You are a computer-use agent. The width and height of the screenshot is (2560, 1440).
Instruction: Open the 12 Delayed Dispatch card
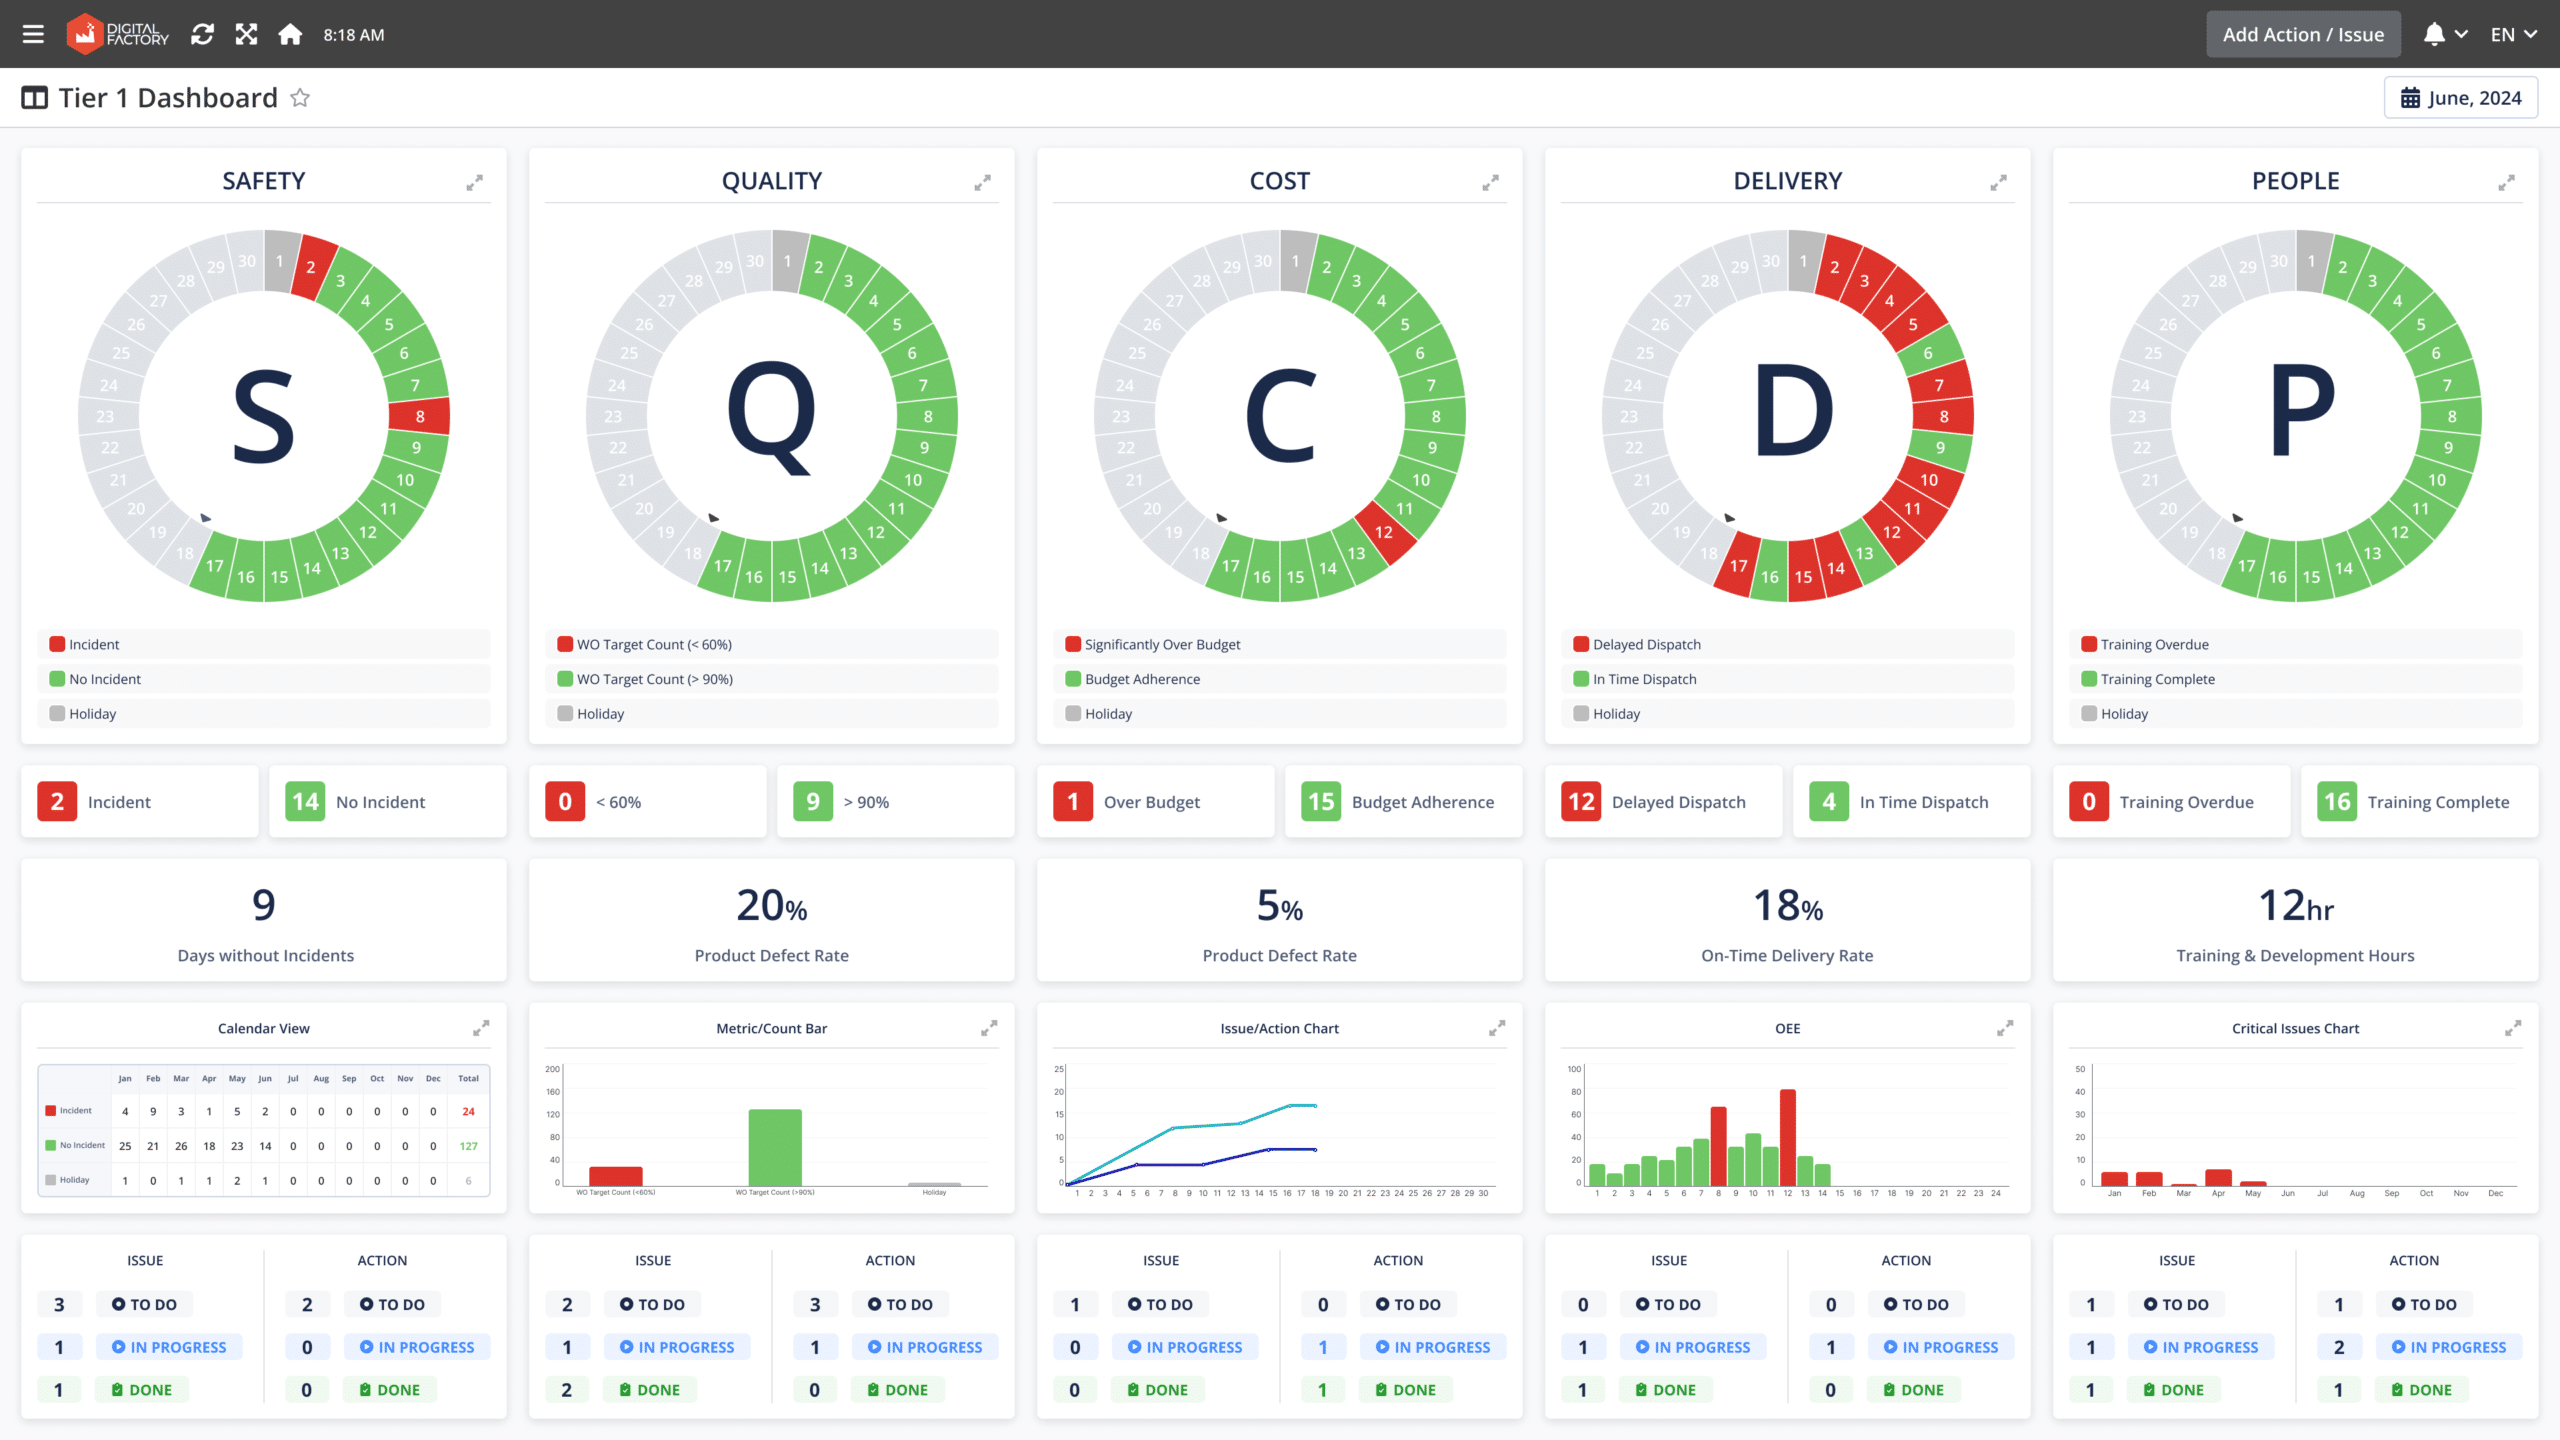[x=1664, y=801]
